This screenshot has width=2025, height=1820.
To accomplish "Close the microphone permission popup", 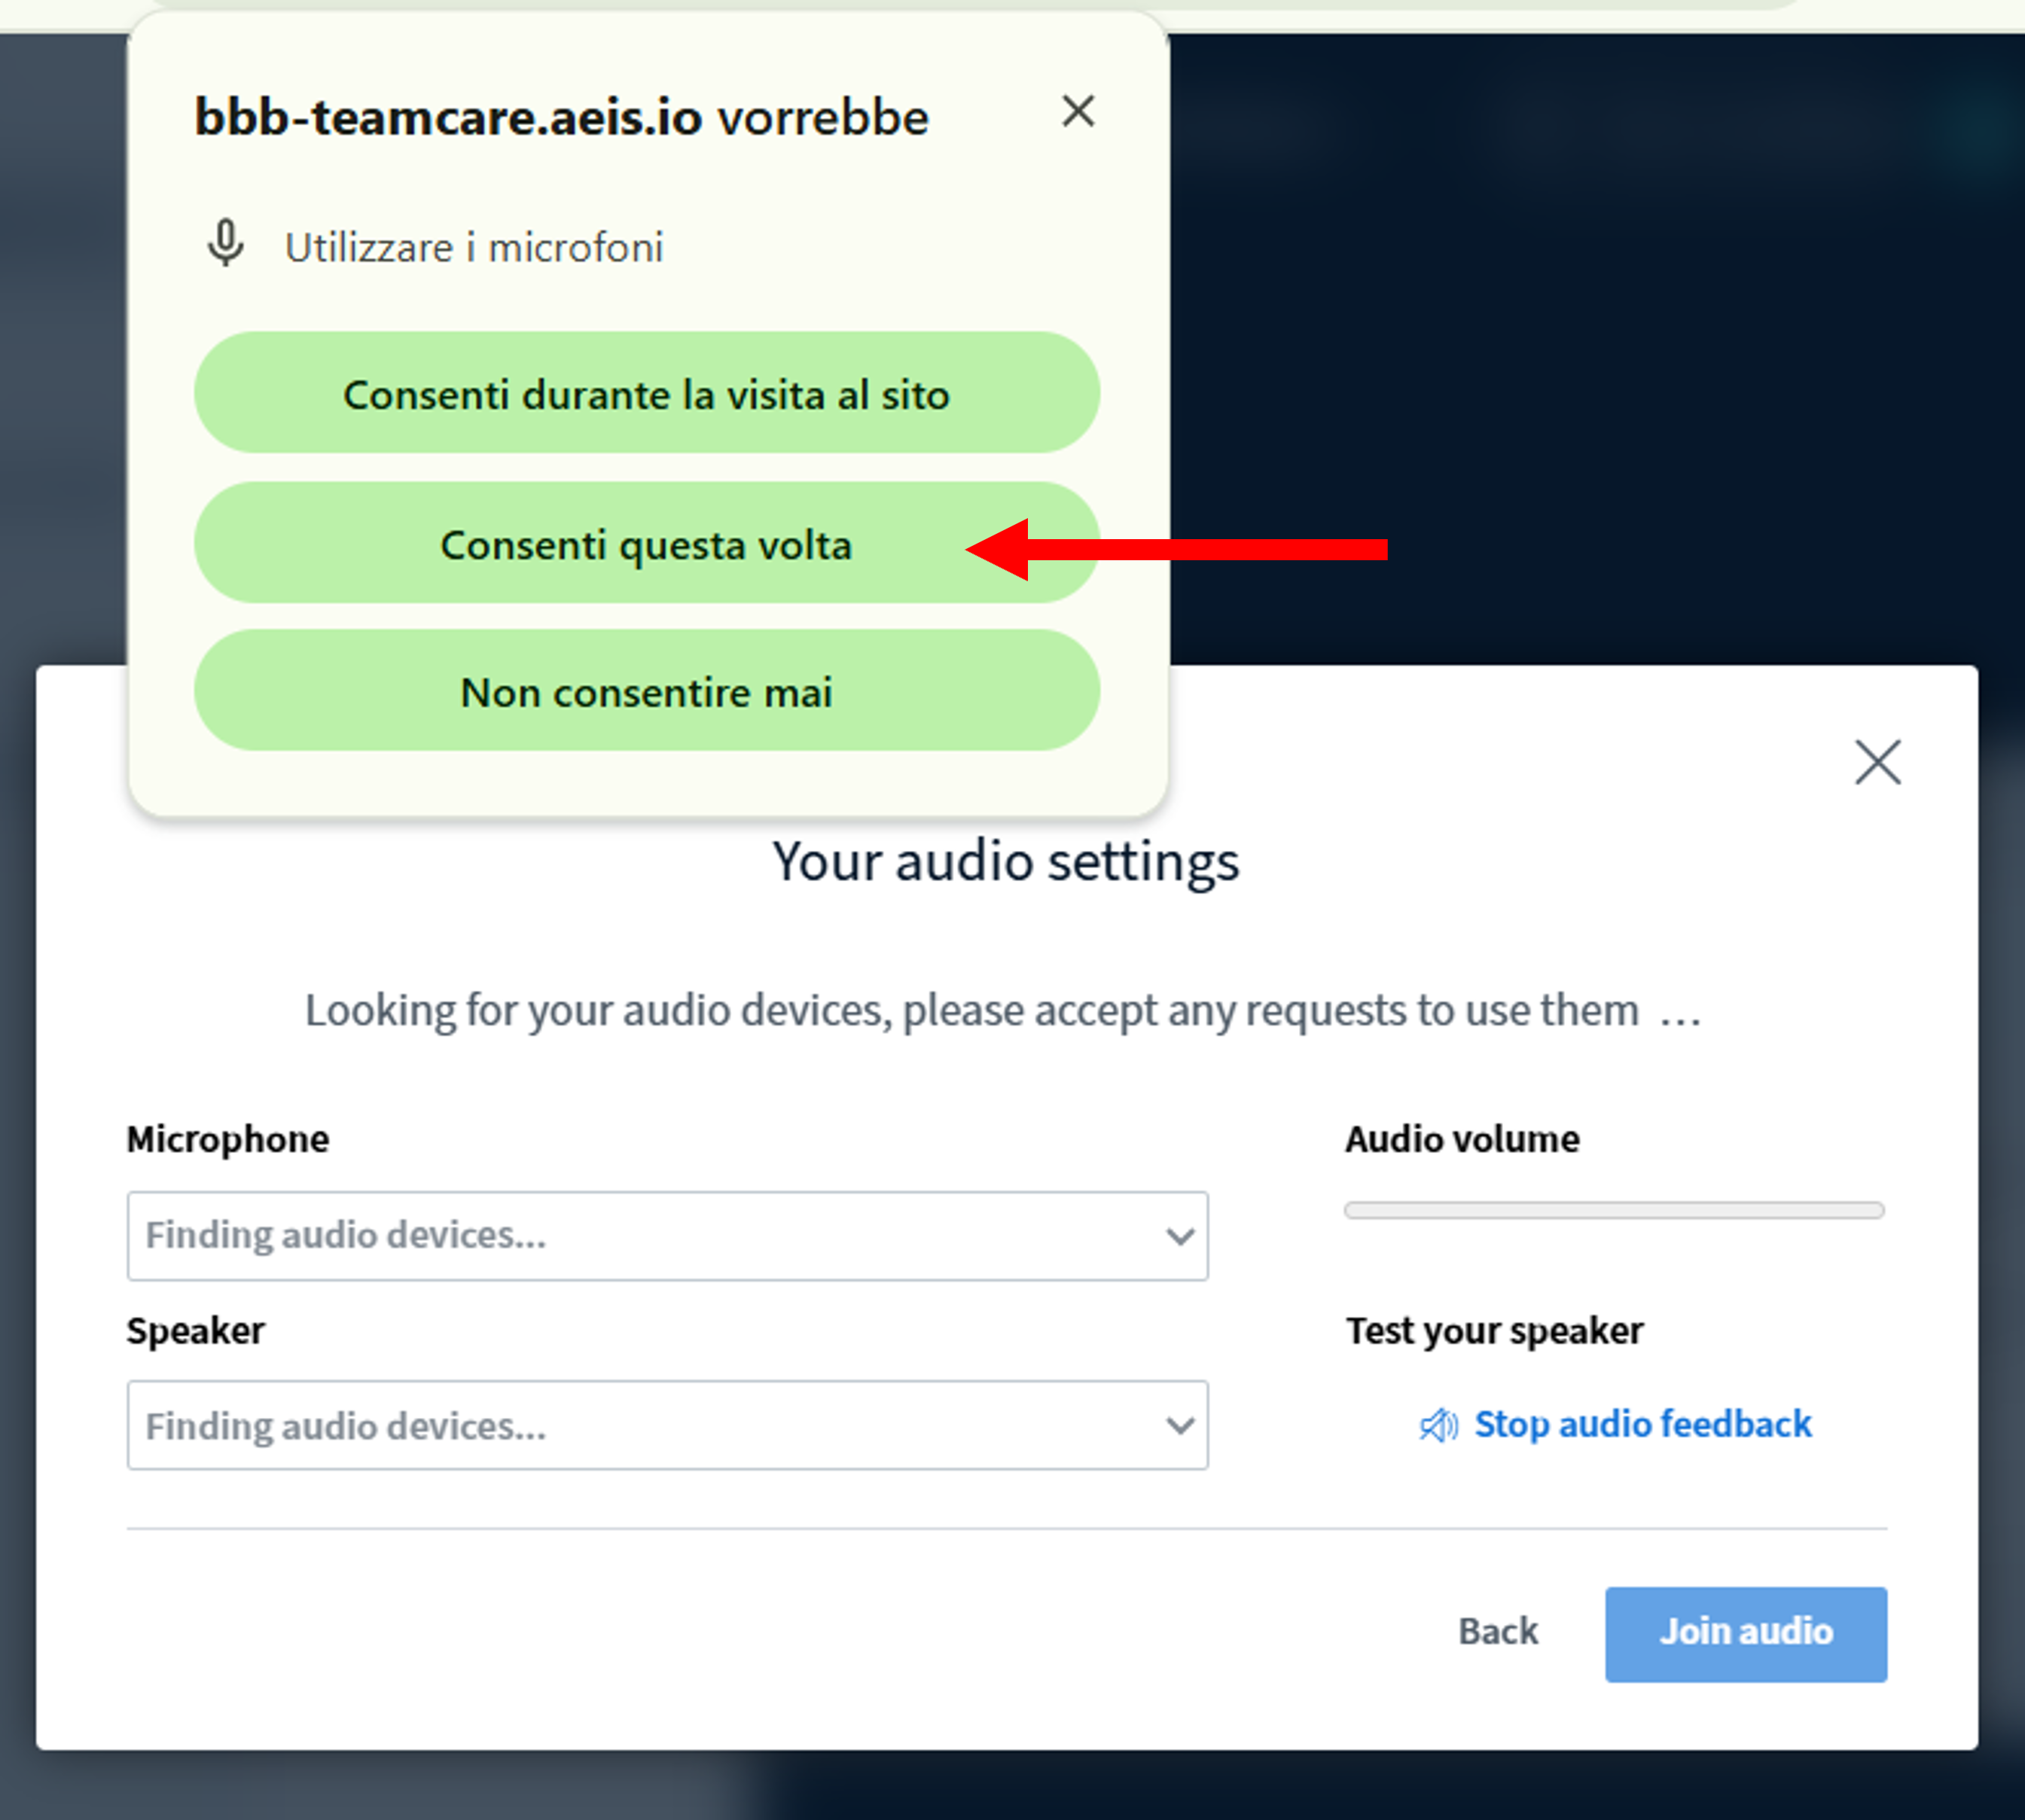I will (1078, 111).
